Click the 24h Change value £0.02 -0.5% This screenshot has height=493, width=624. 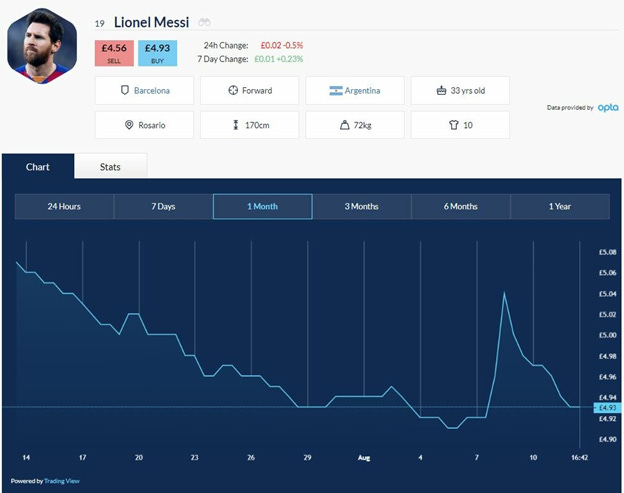pos(282,45)
